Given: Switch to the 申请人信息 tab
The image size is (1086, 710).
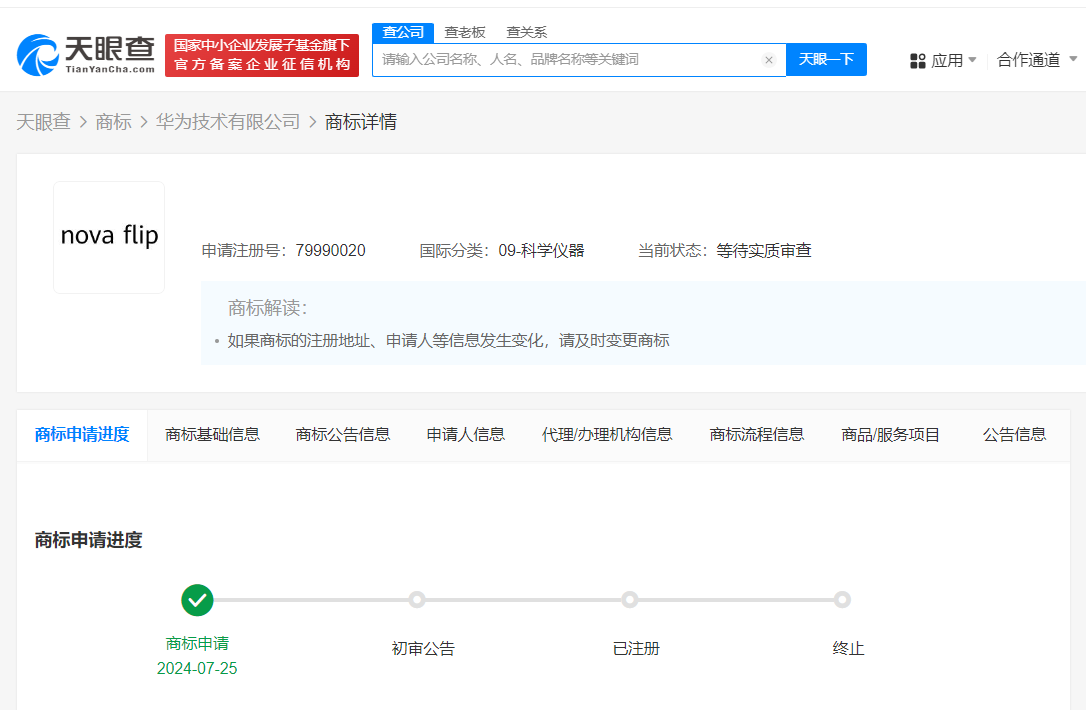Looking at the screenshot, I should click(465, 434).
